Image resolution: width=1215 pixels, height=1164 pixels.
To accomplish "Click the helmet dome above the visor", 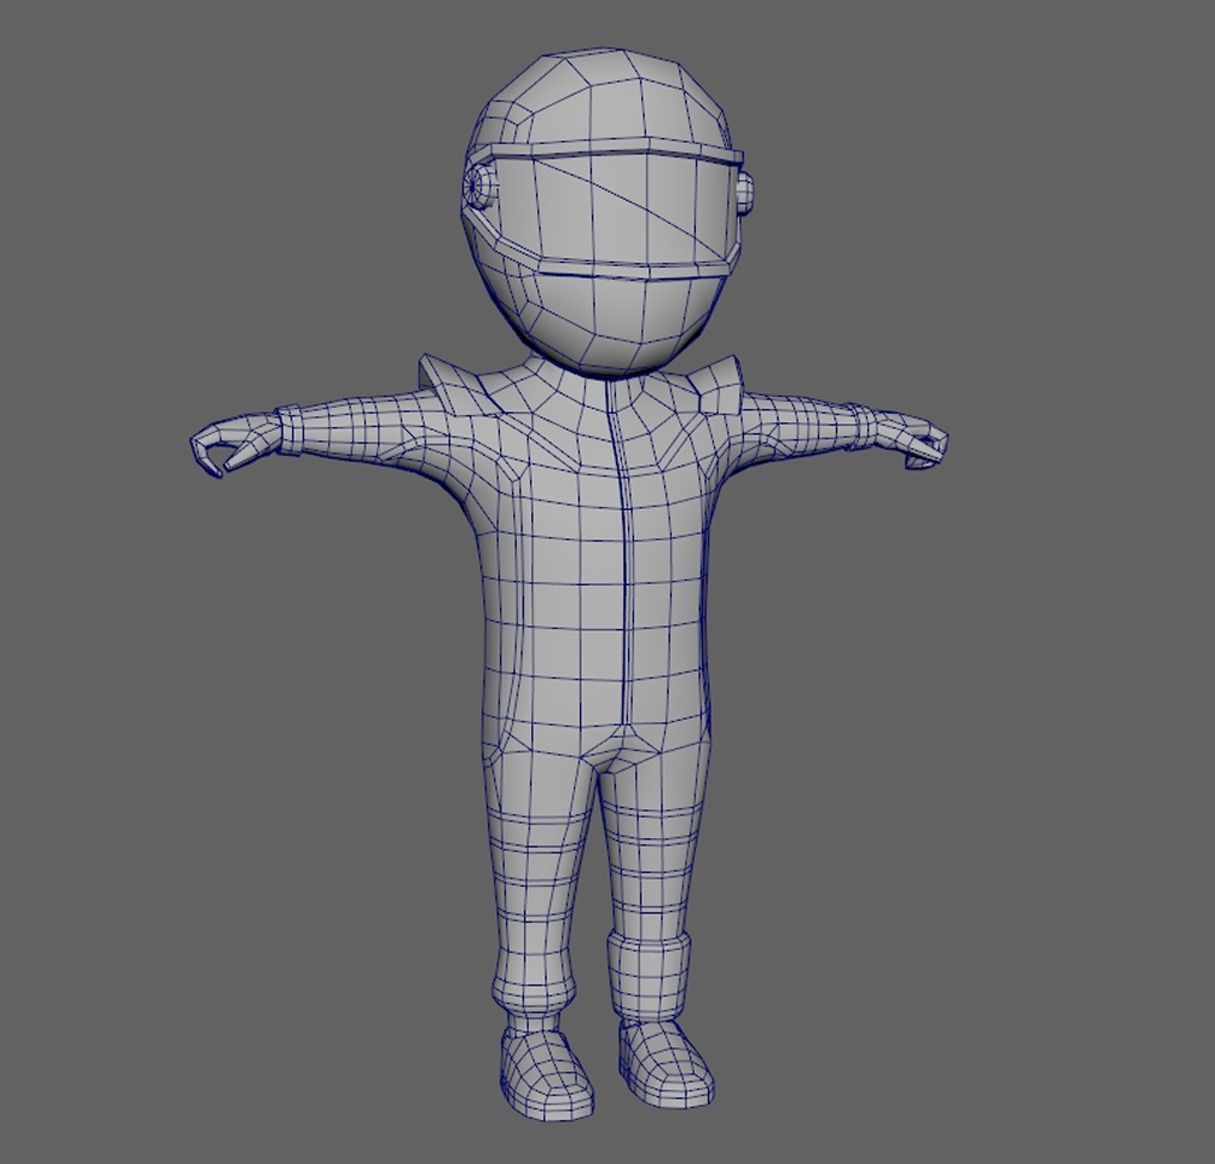I will pyautogui.click(x=605, y=100).
